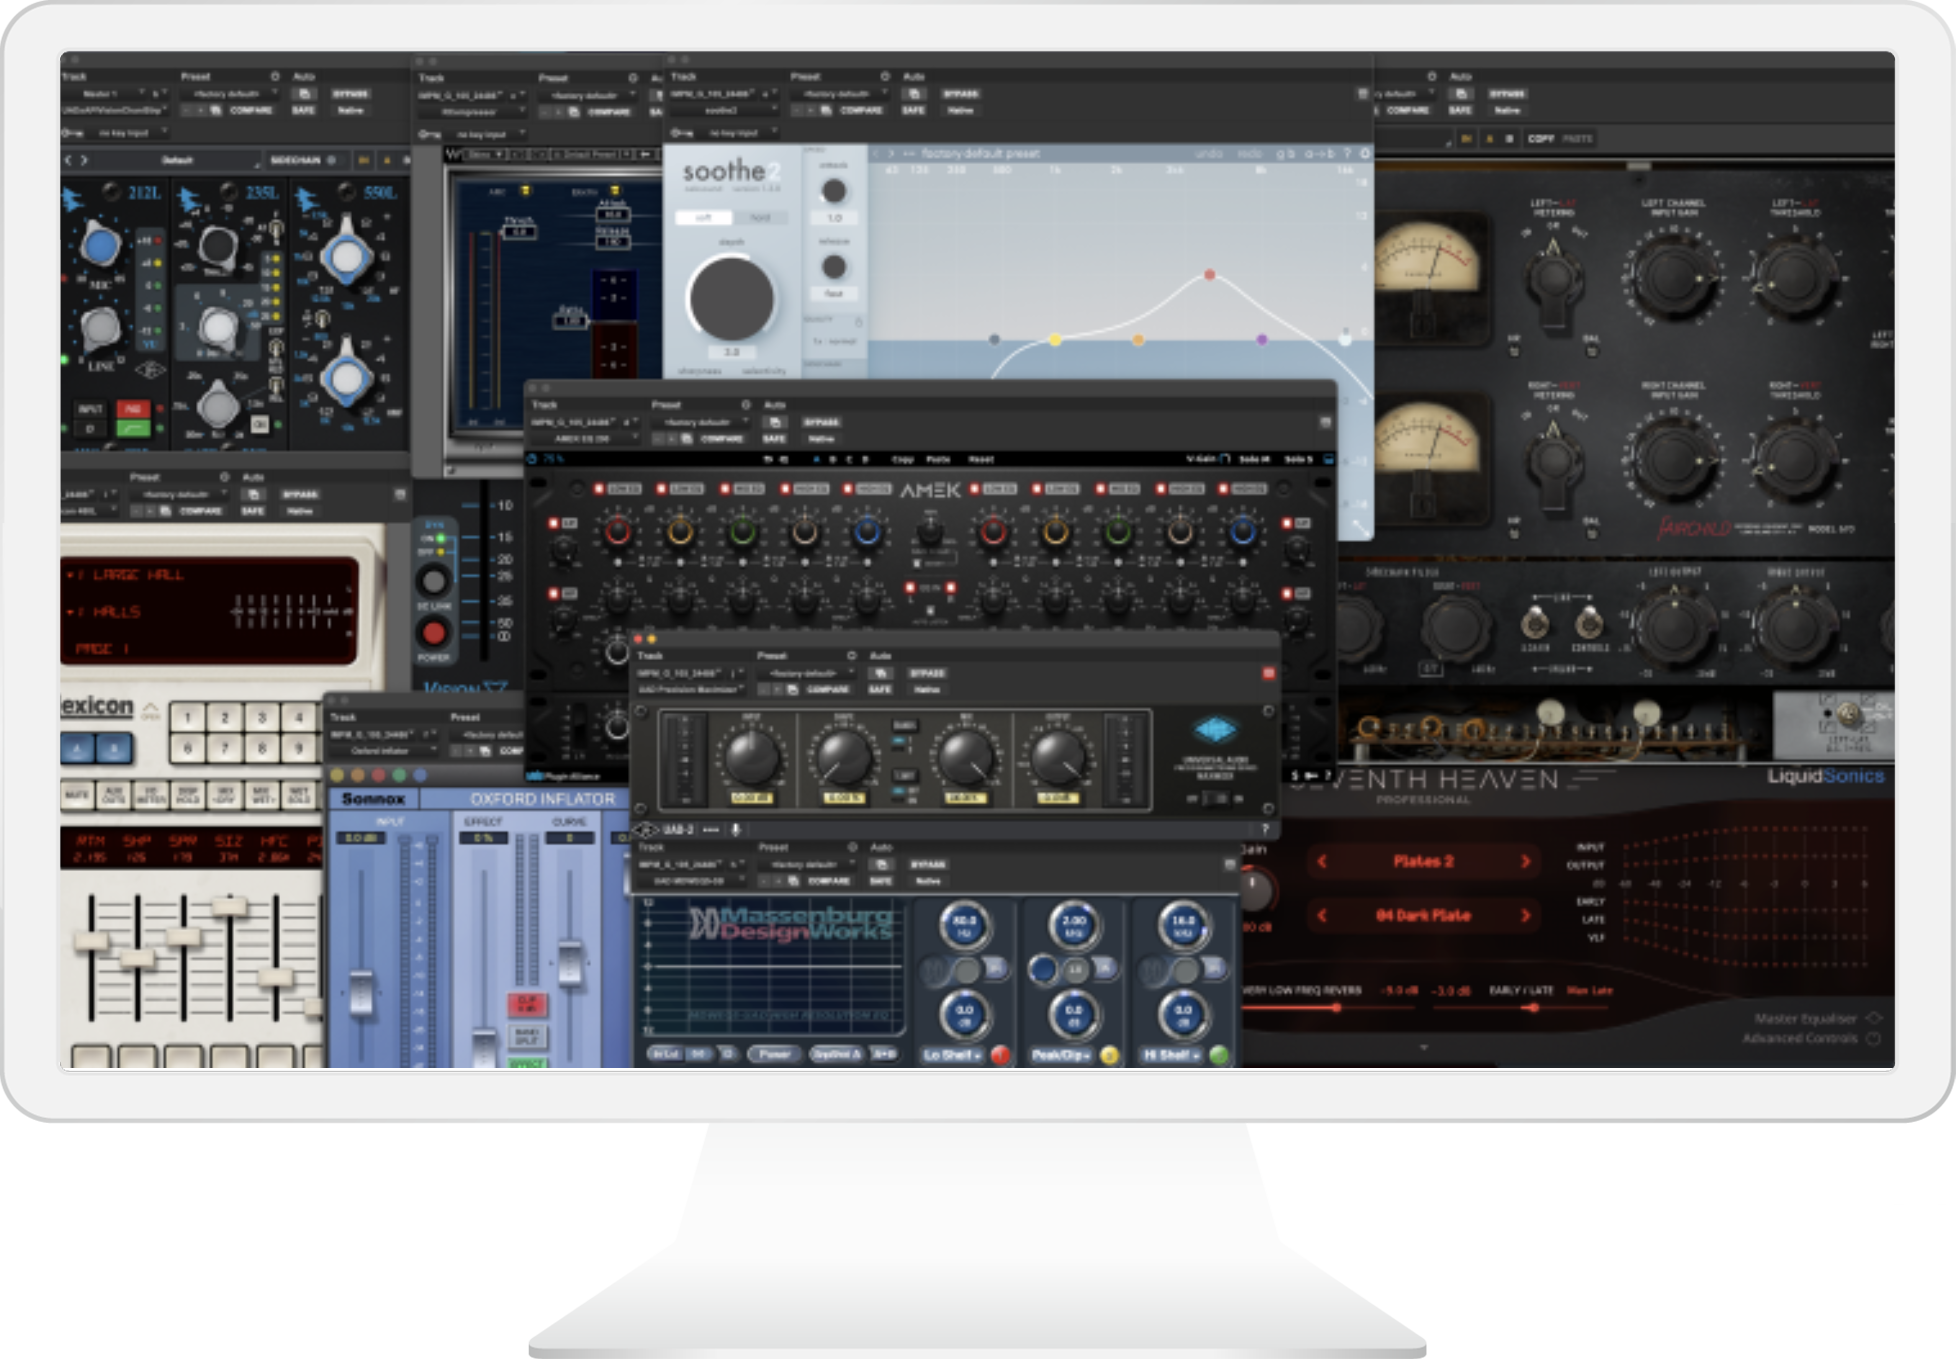1956x1359 pixels.
Task: Click the Fairchild left threshold knob
Action: click(1795, 277)
